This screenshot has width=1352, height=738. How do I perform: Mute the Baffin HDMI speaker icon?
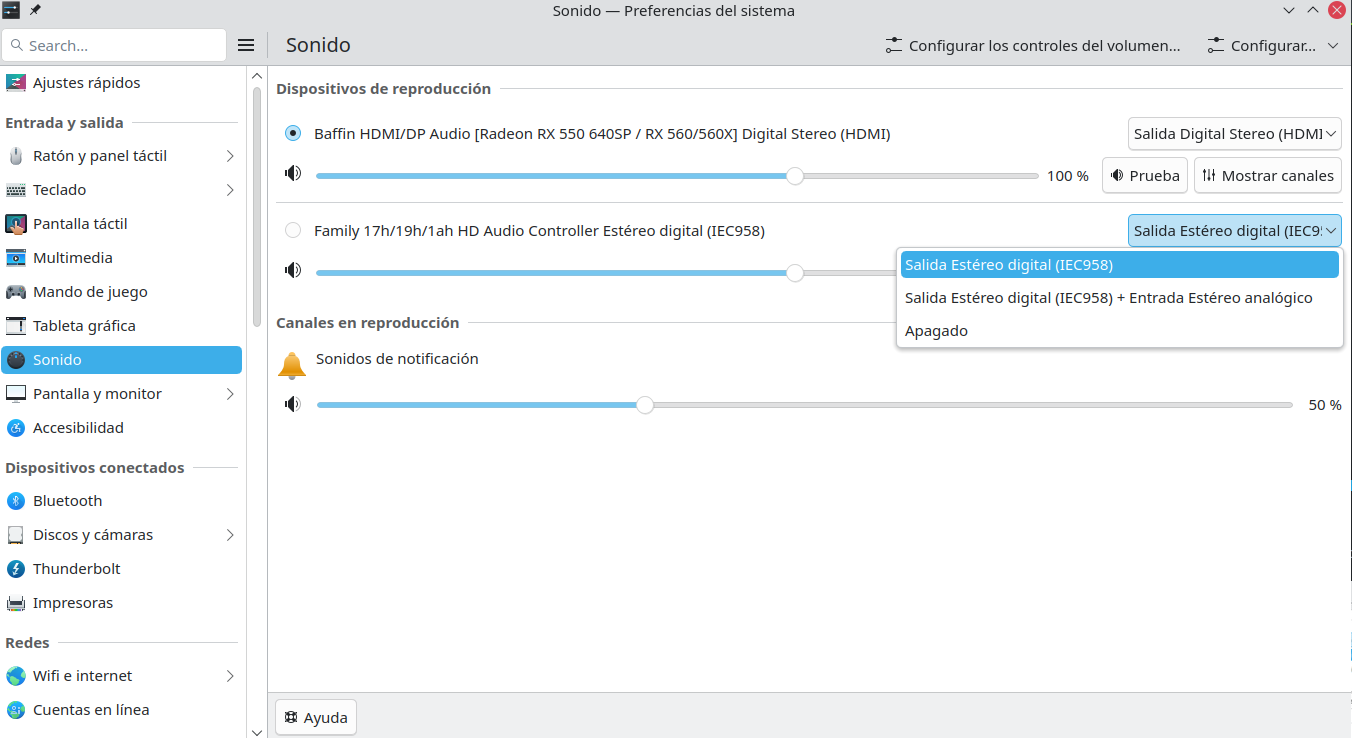click(x=292, y=174)
